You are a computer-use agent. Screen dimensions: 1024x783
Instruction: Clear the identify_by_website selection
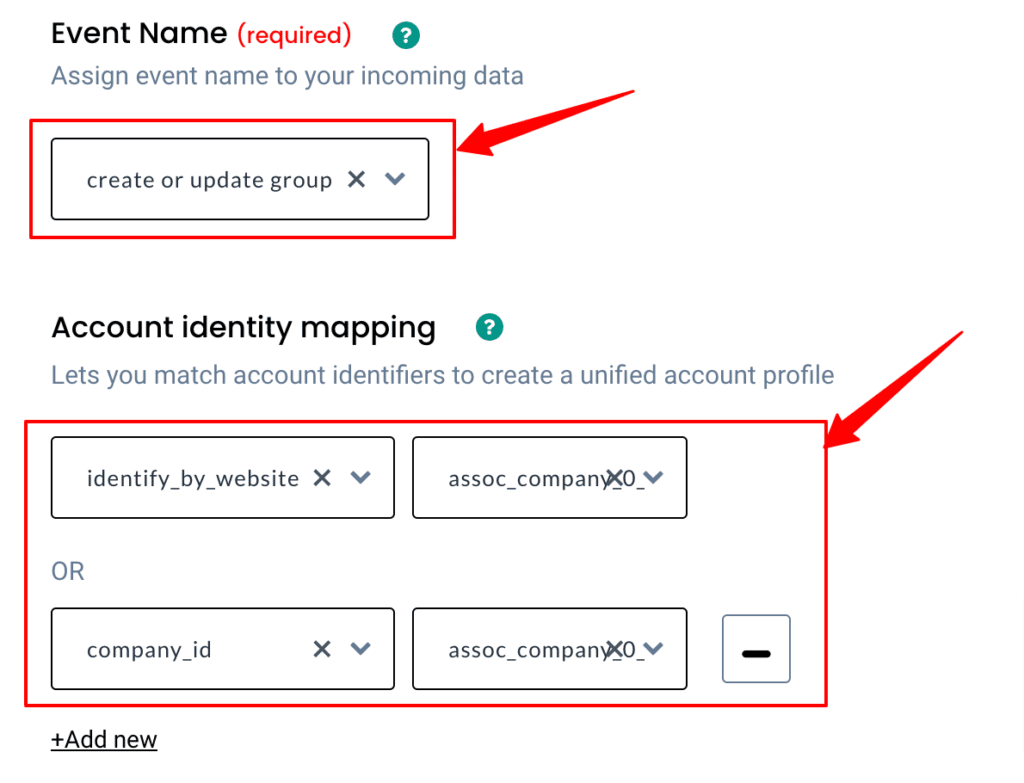point(322,478)
